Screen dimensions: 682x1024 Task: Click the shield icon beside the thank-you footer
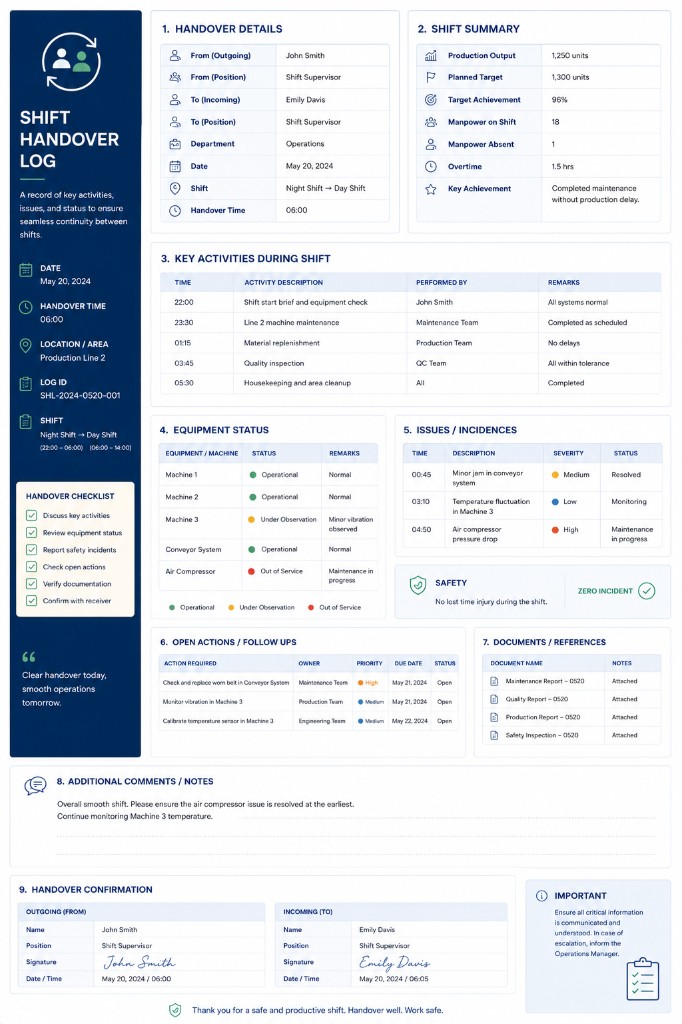(x=175, y=1010)
